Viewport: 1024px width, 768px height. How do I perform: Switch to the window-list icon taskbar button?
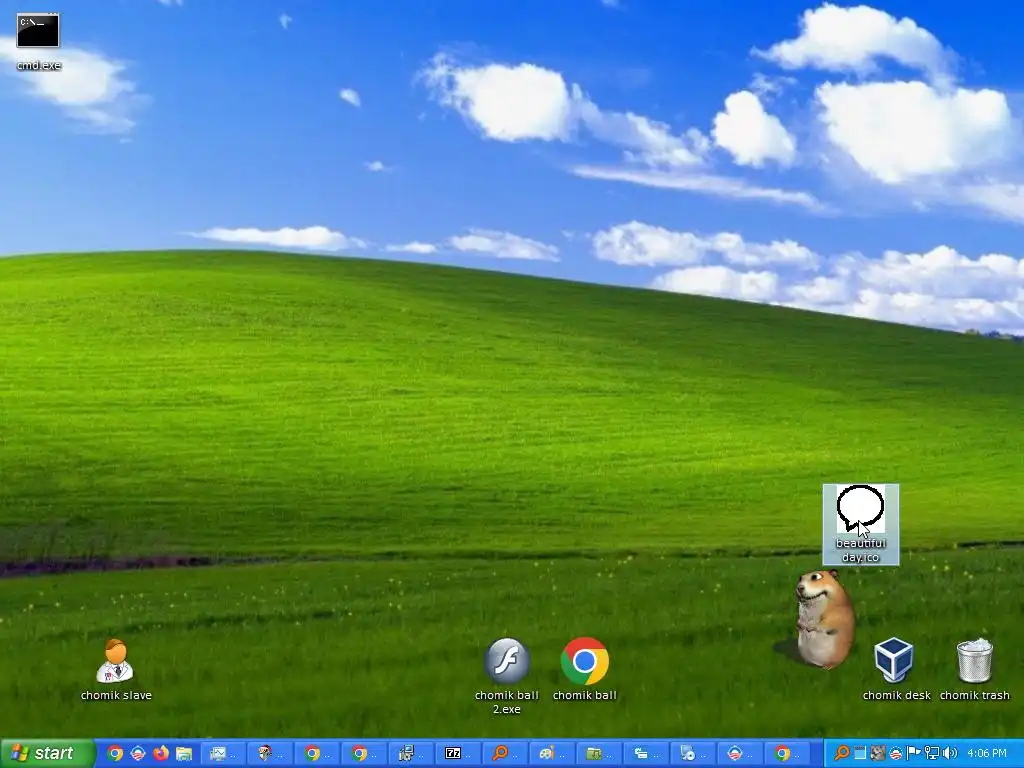647,754
